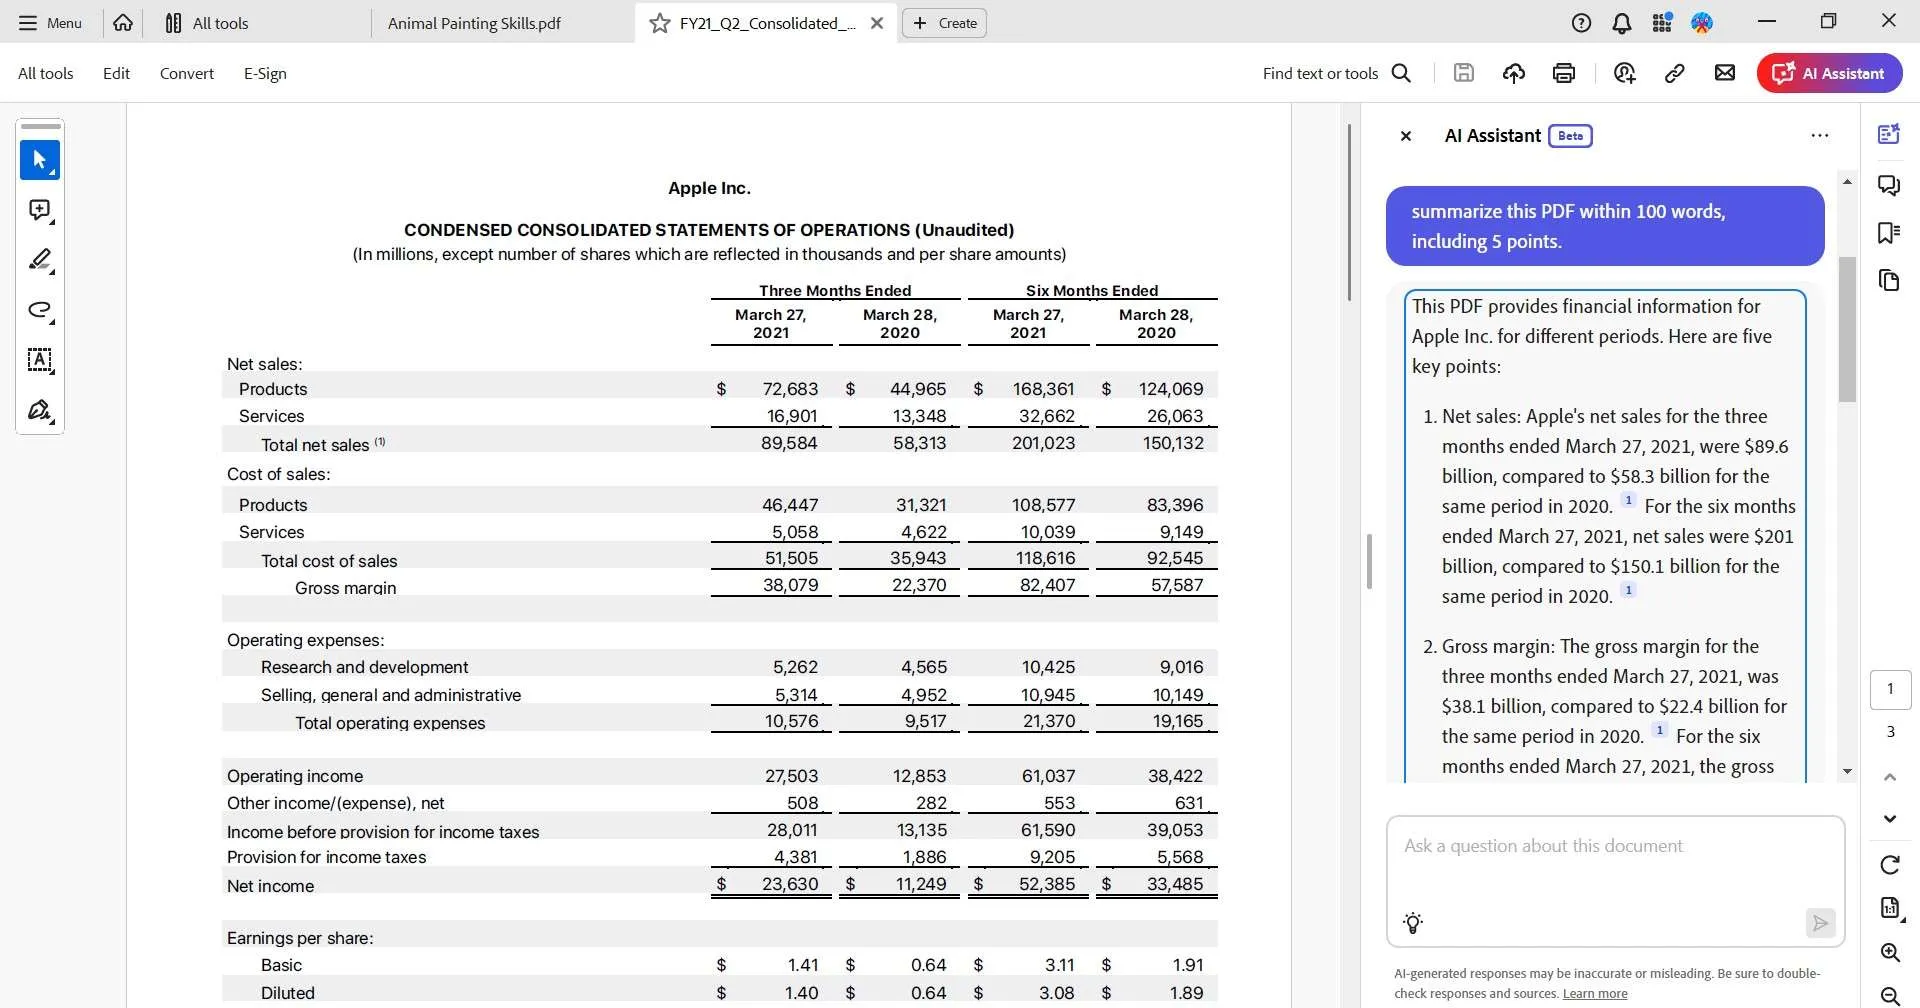Choose the Select arrow tool
Image resolution: width=1920 pixels, height=1008 pixels.
(40, 160)
